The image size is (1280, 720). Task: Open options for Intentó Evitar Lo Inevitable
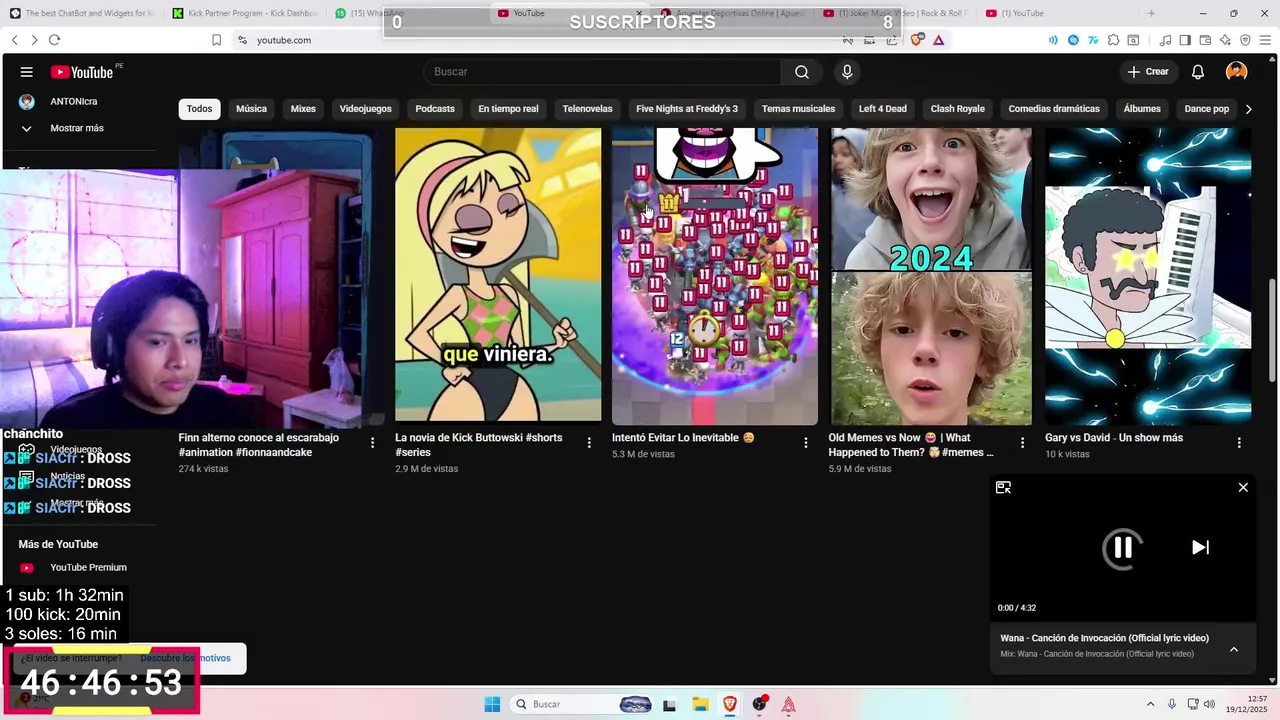tap(806, 442)
